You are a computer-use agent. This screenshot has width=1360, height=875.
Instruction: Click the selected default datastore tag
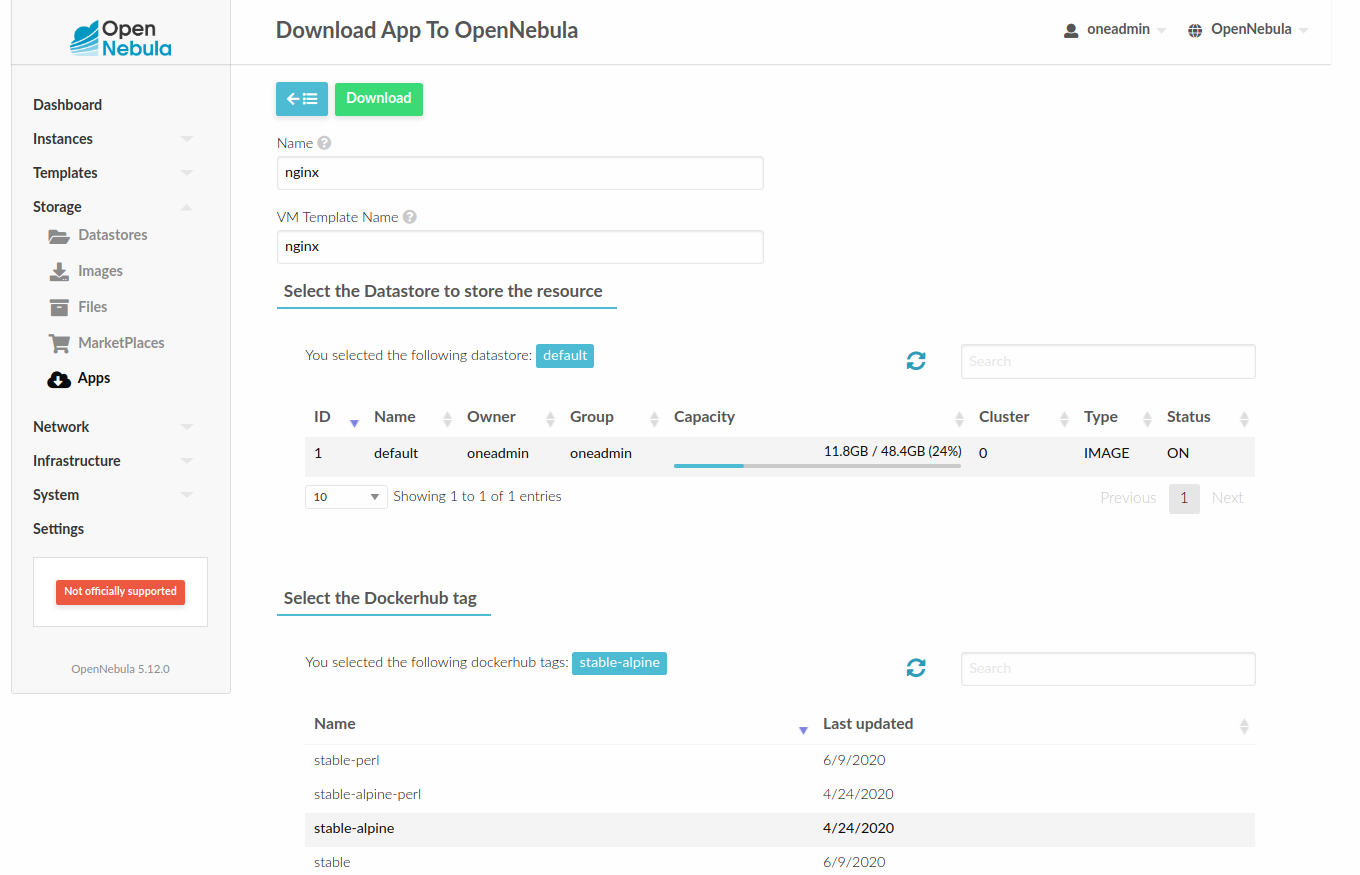tap(565, 356)
